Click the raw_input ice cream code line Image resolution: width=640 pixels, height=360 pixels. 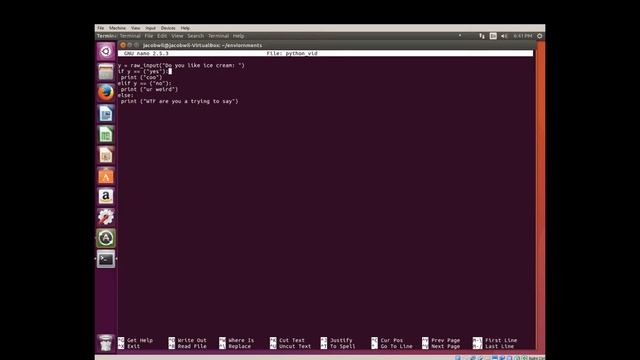pyautogui.click(x=181, y=65)
